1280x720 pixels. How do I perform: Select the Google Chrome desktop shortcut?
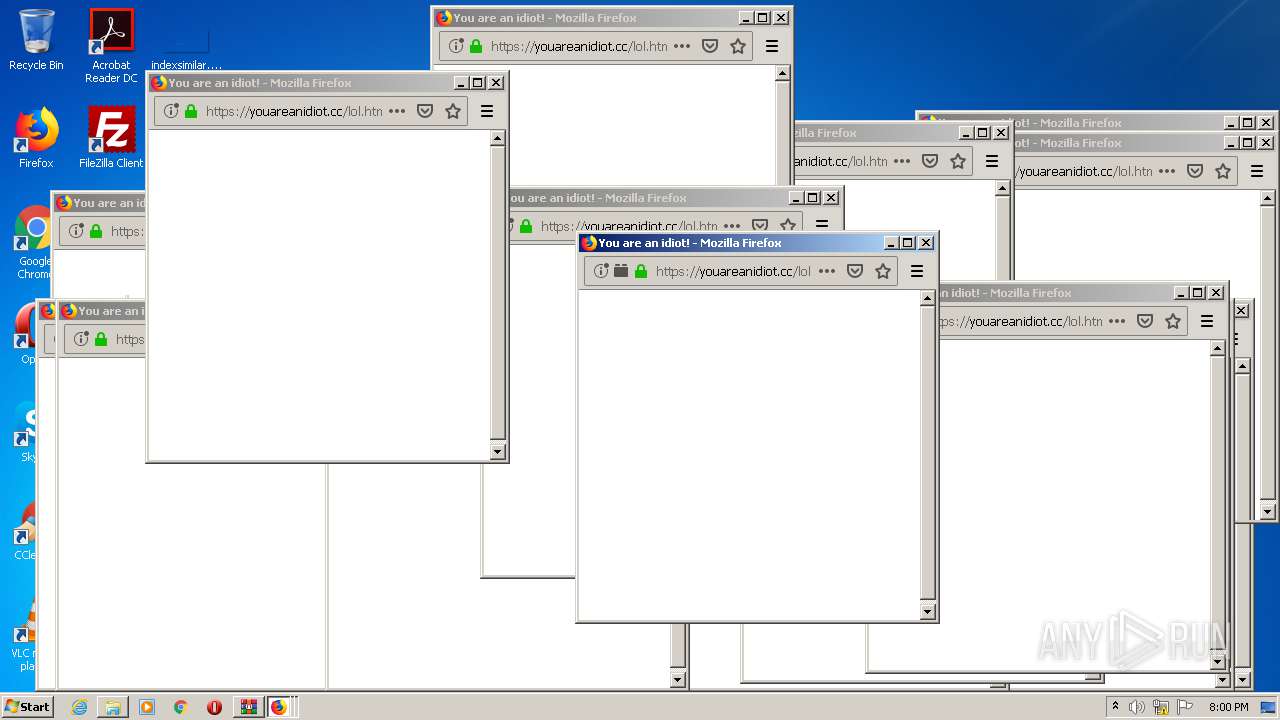[34, 243]
